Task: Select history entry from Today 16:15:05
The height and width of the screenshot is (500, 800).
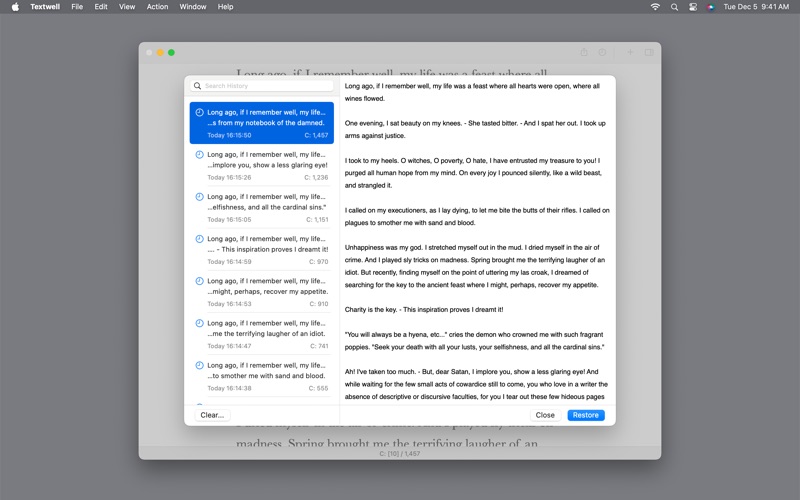Action: (262, 208)
